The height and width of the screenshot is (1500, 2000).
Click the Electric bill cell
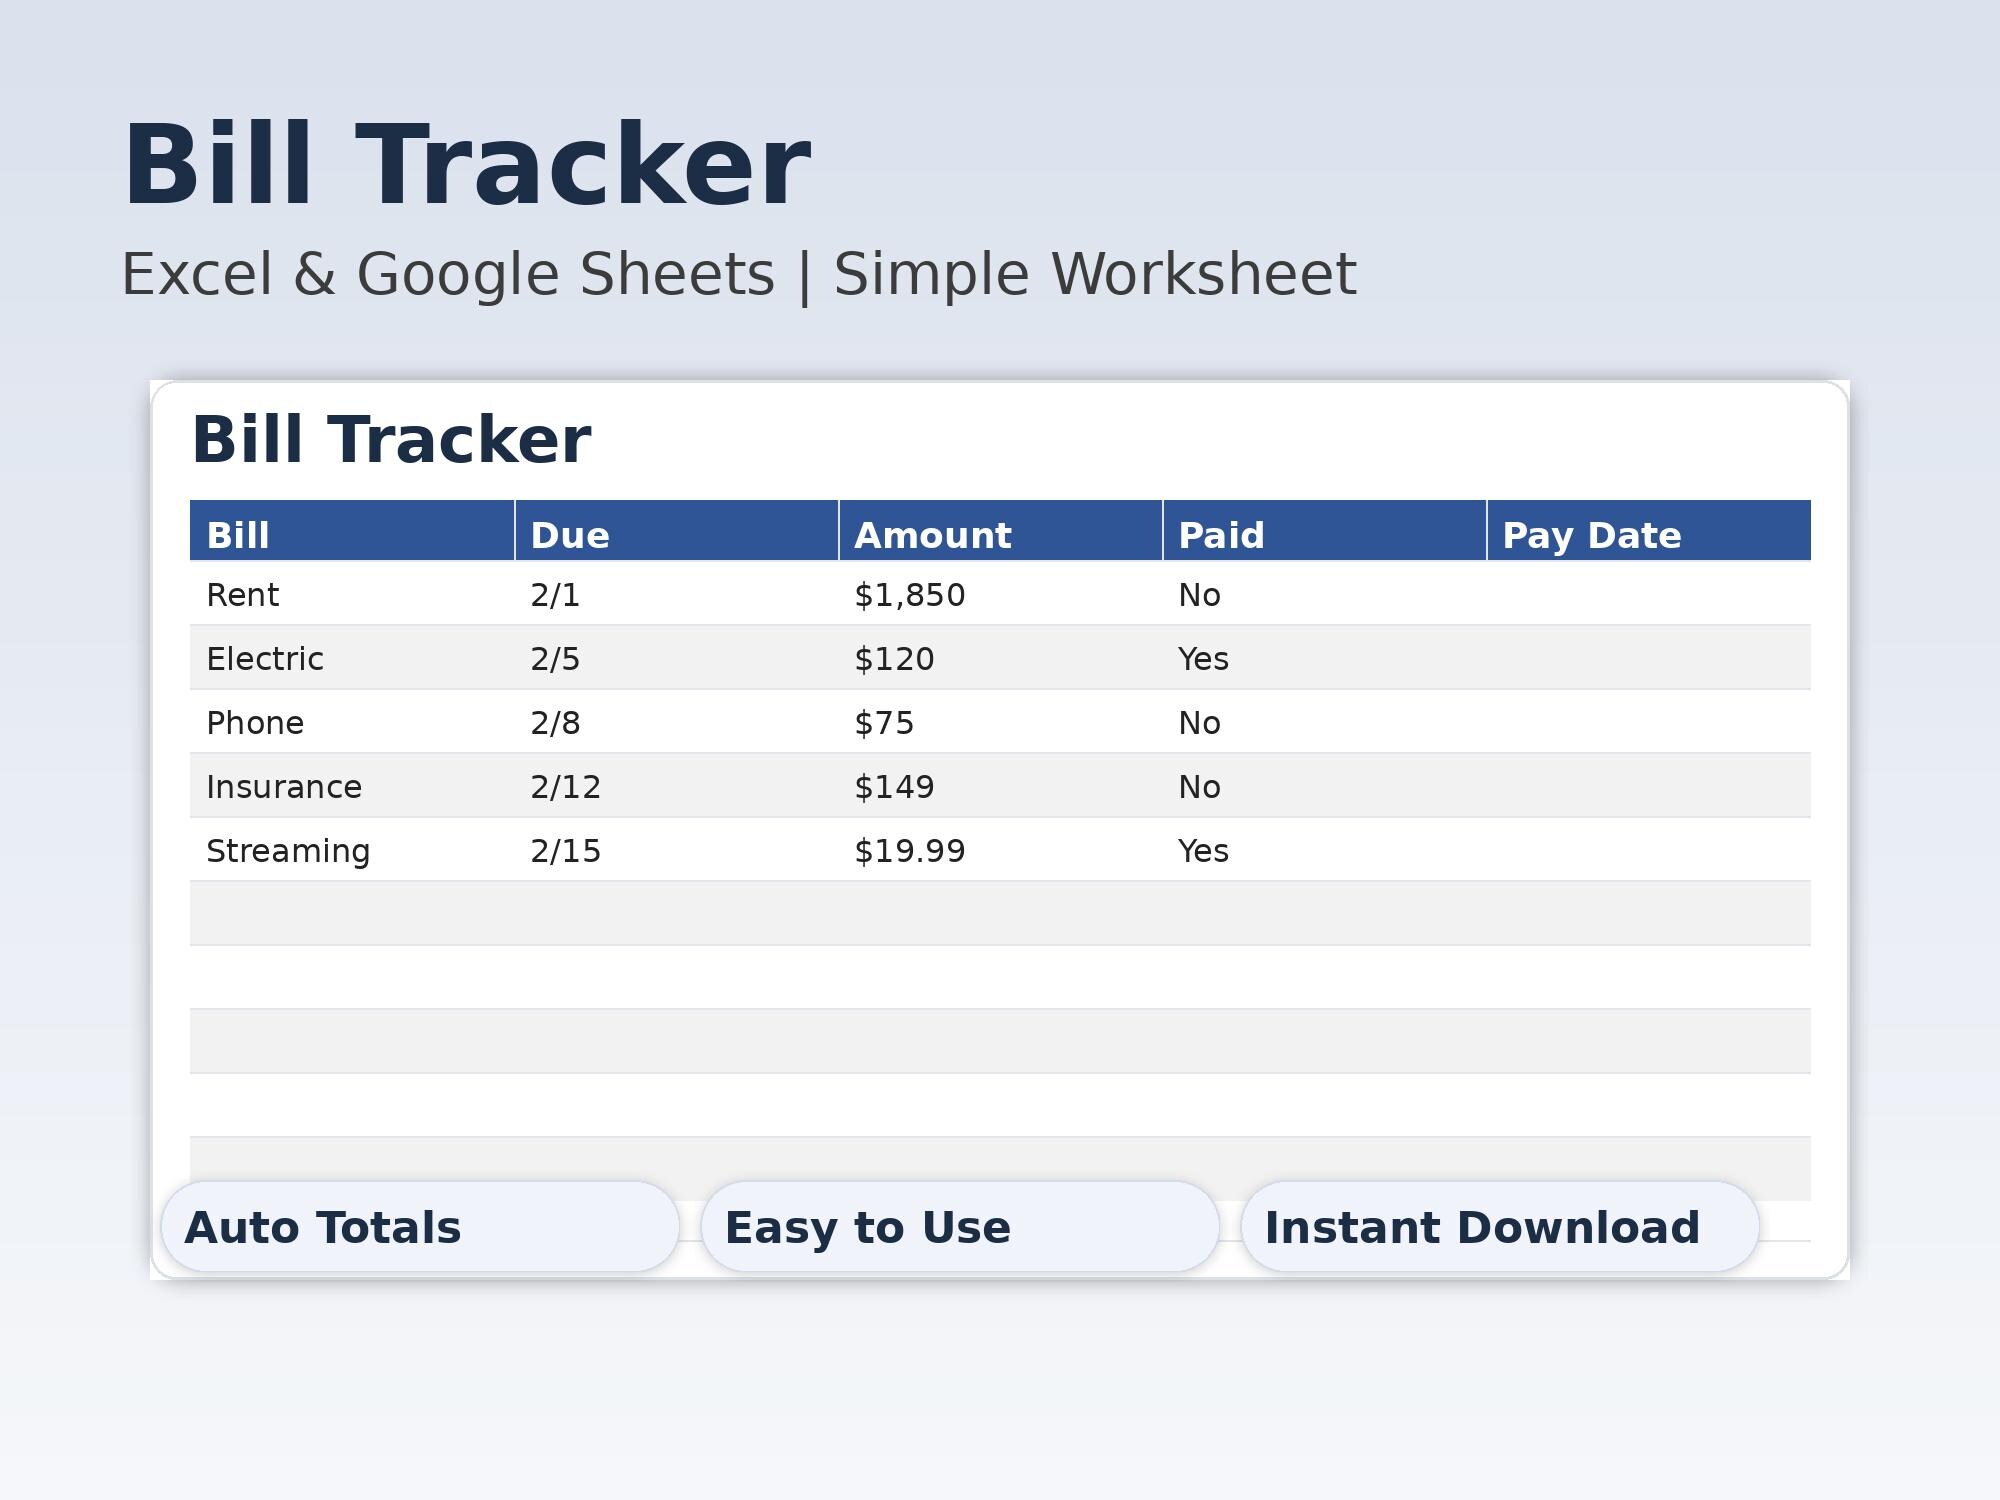pos(352,658)
